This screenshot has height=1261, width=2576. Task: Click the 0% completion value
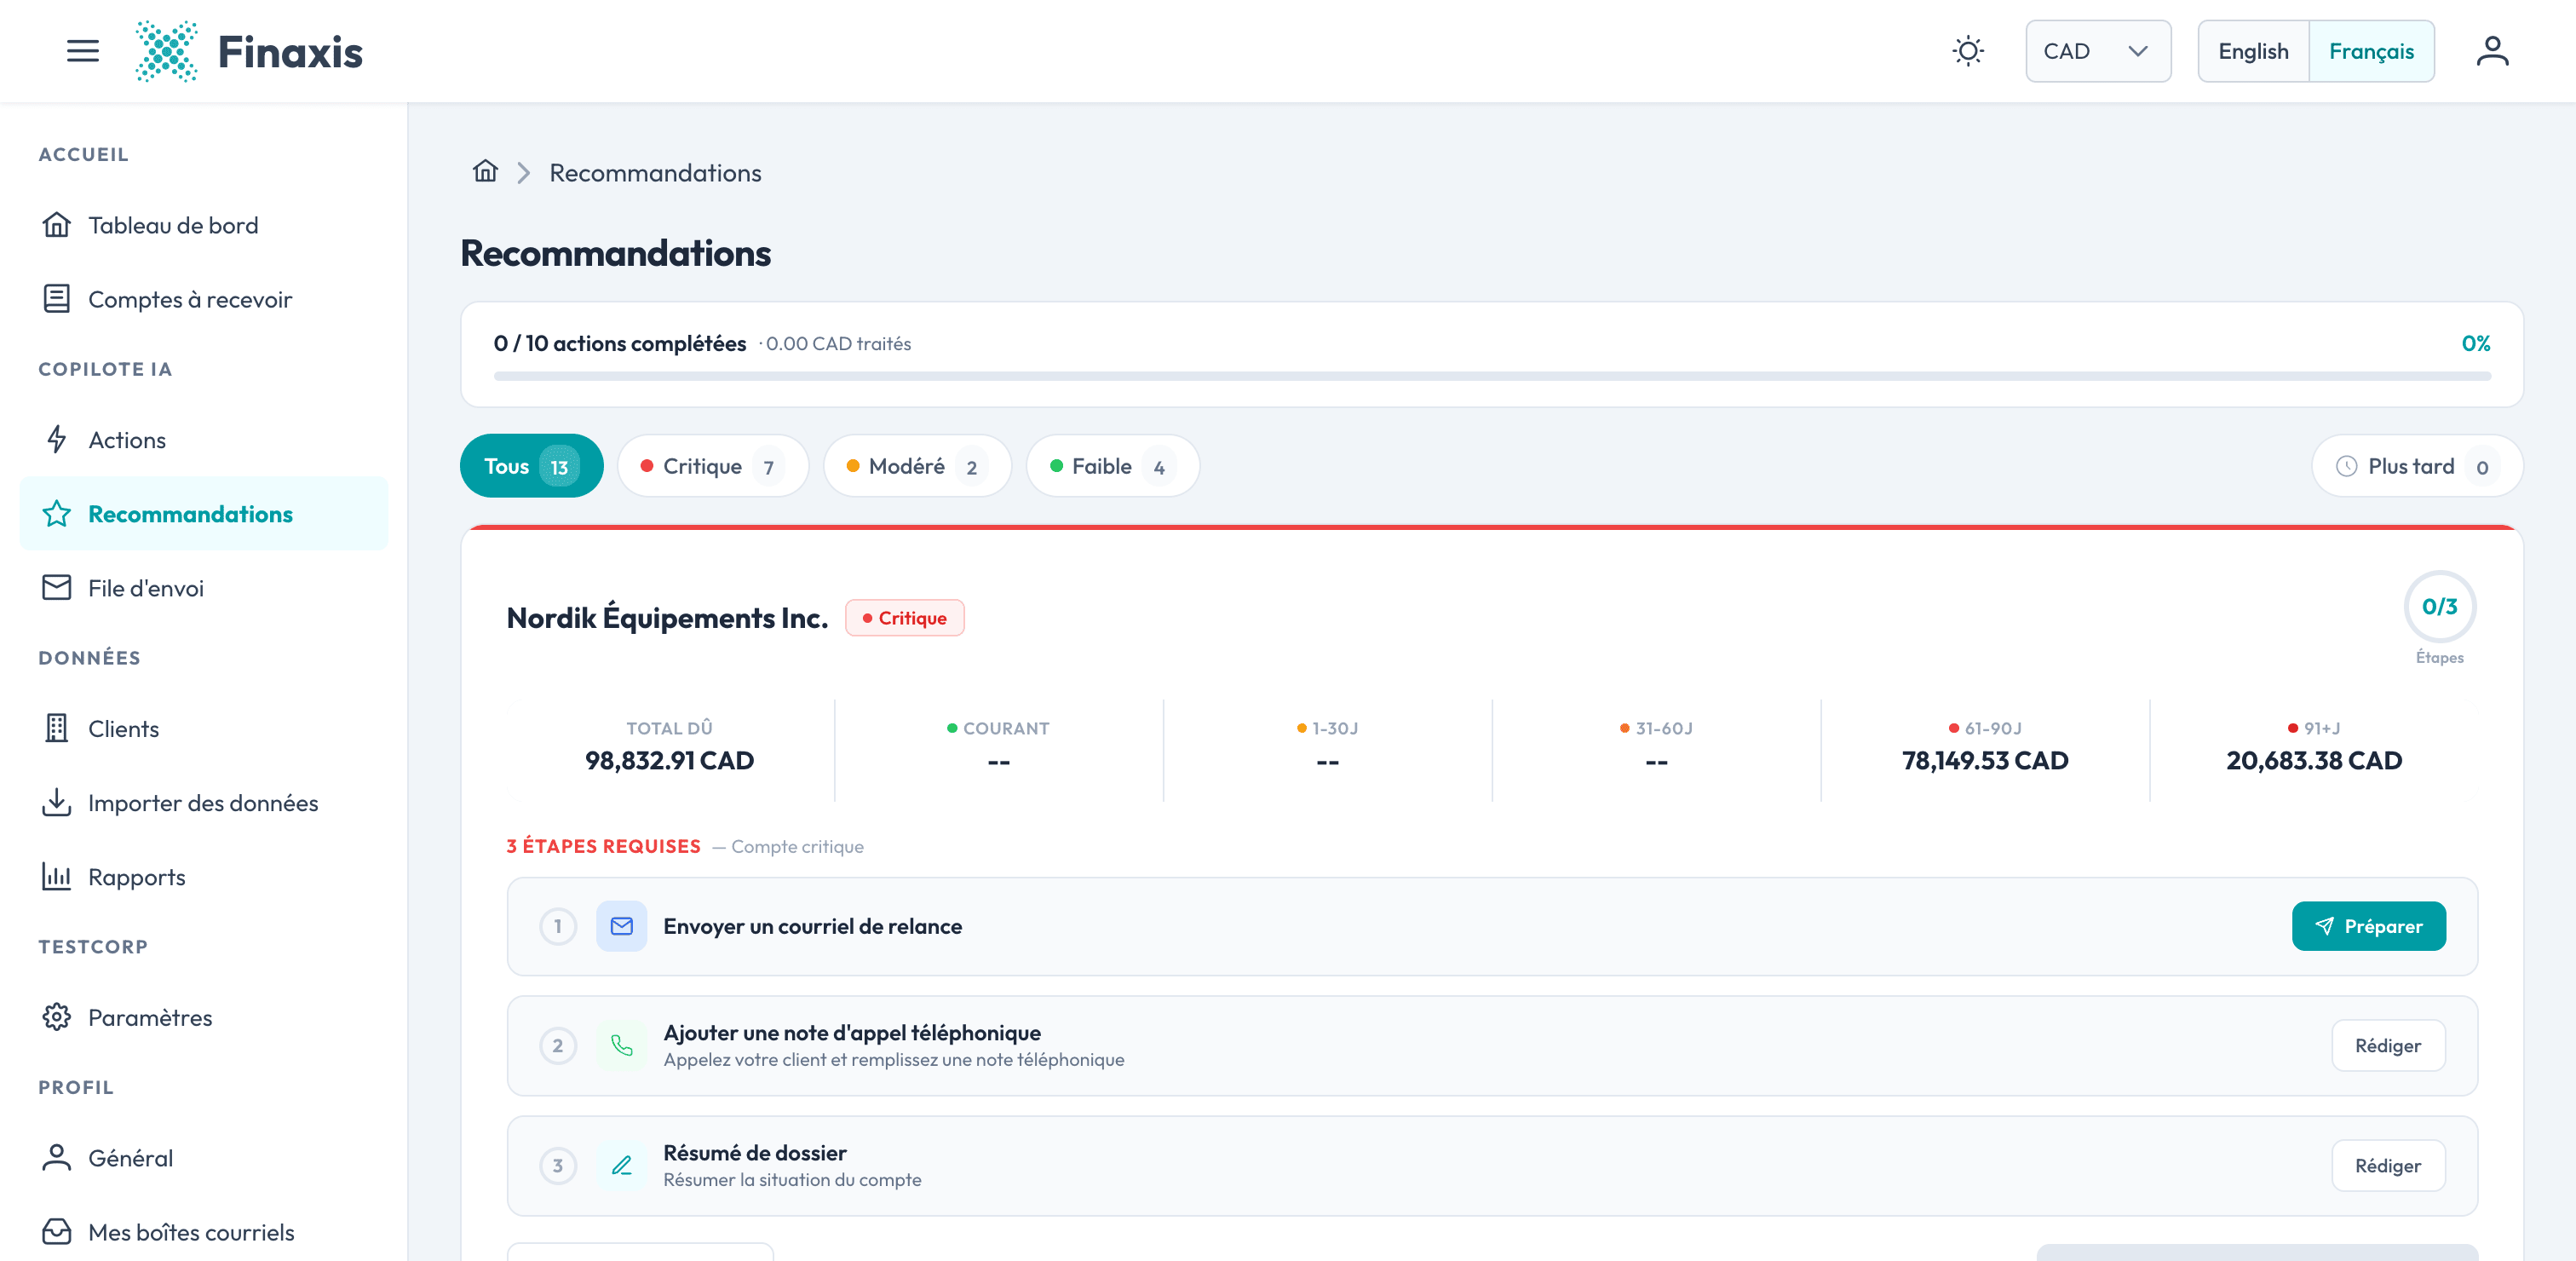(x=2475, y=343)
